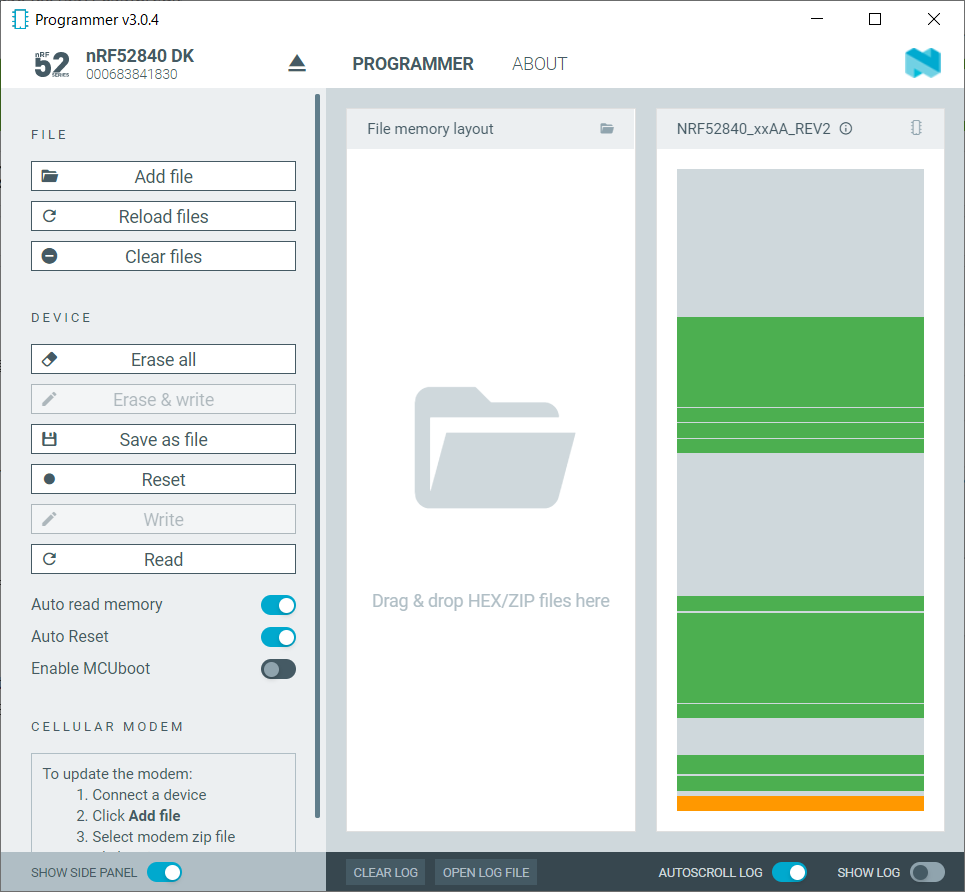
Task: Click the middle gray empty memory region
Action: pyautogui.click(x=800, y=524)
